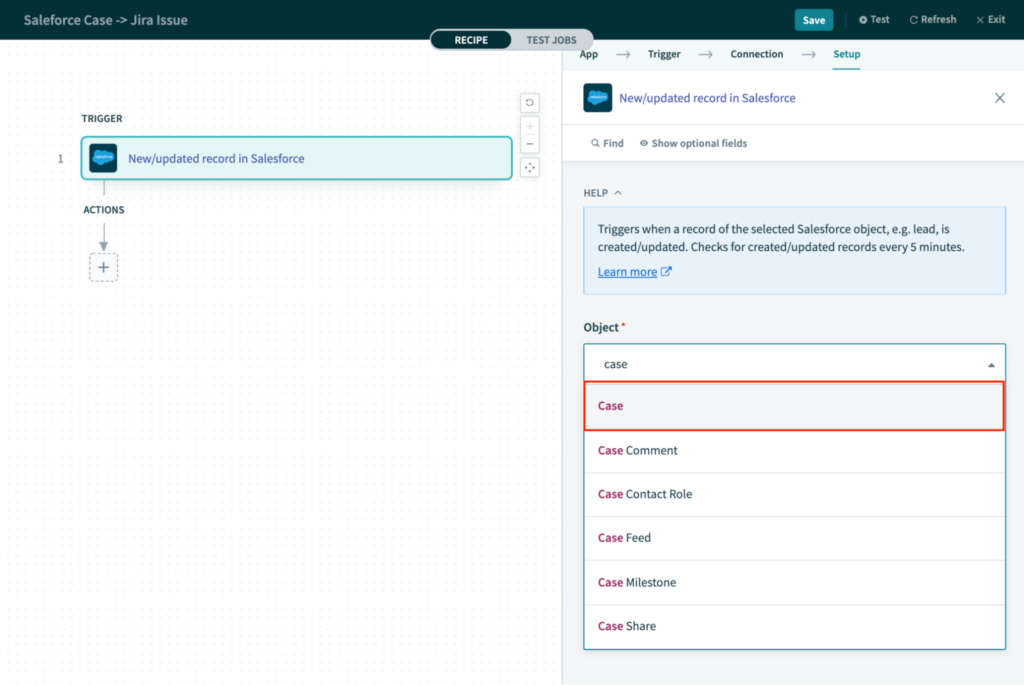Select Case from the Object dropdown list
The height and width of the screenshot is (685, 1024).
click(793, 406)
